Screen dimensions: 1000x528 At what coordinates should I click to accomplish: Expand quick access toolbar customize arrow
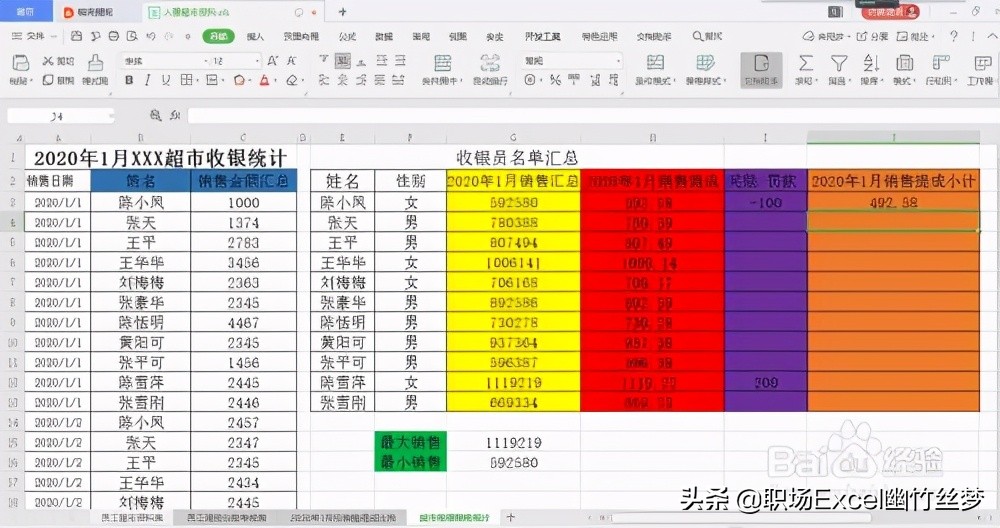(x=188, y=36)
